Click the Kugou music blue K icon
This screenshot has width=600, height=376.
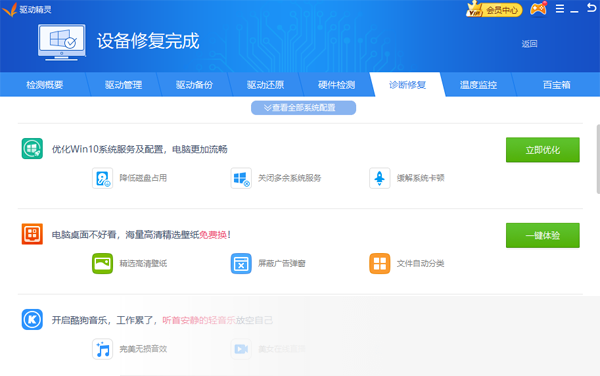coord(32,319)
